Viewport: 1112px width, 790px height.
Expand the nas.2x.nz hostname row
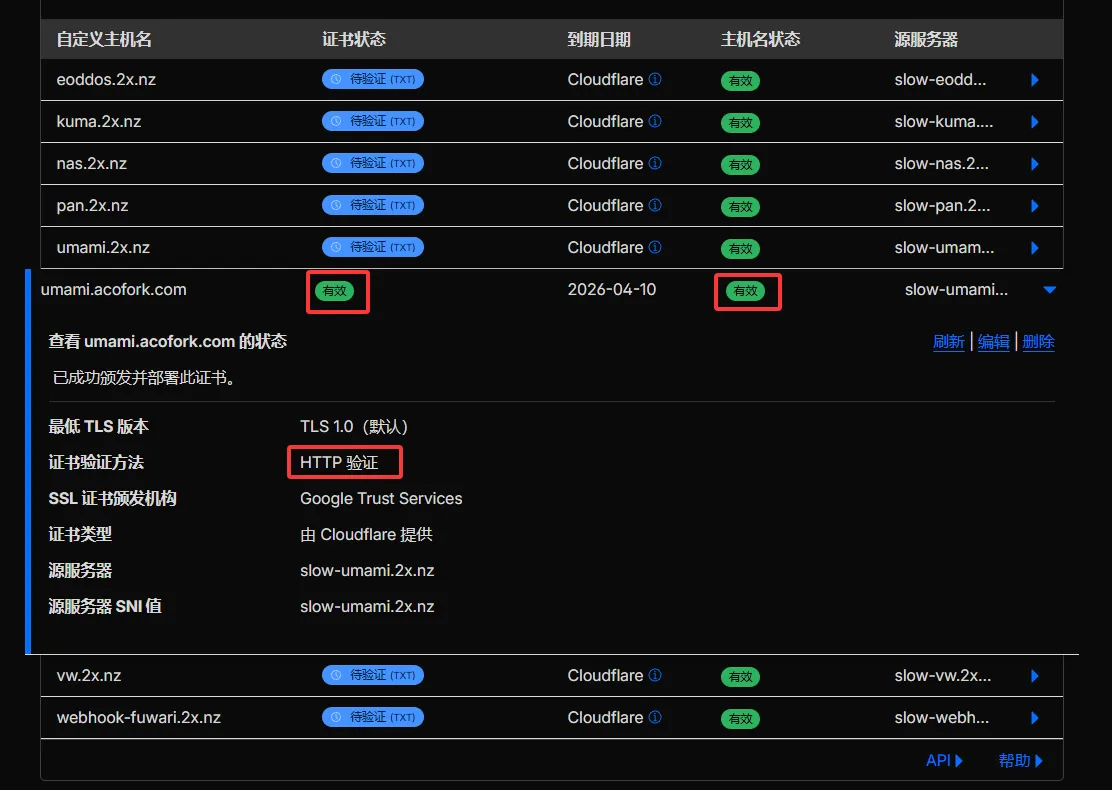tap(1035, 164)
